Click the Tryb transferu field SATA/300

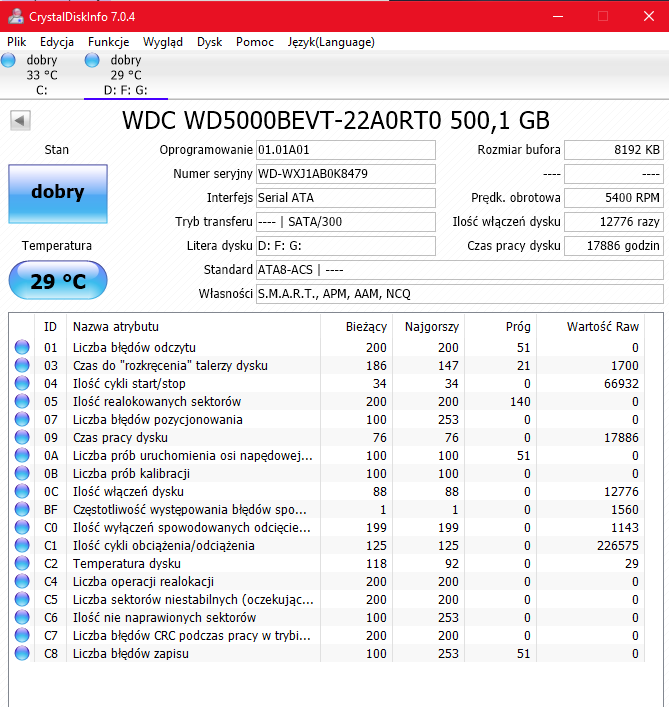point(346,221)
